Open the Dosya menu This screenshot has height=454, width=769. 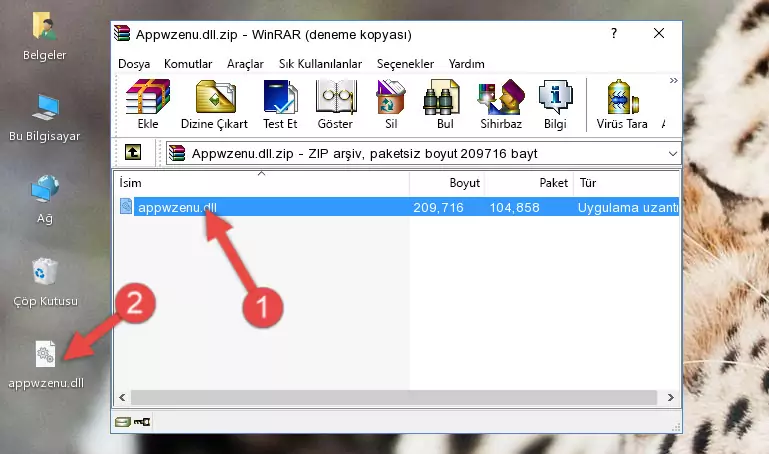click(x=134, y=64)
